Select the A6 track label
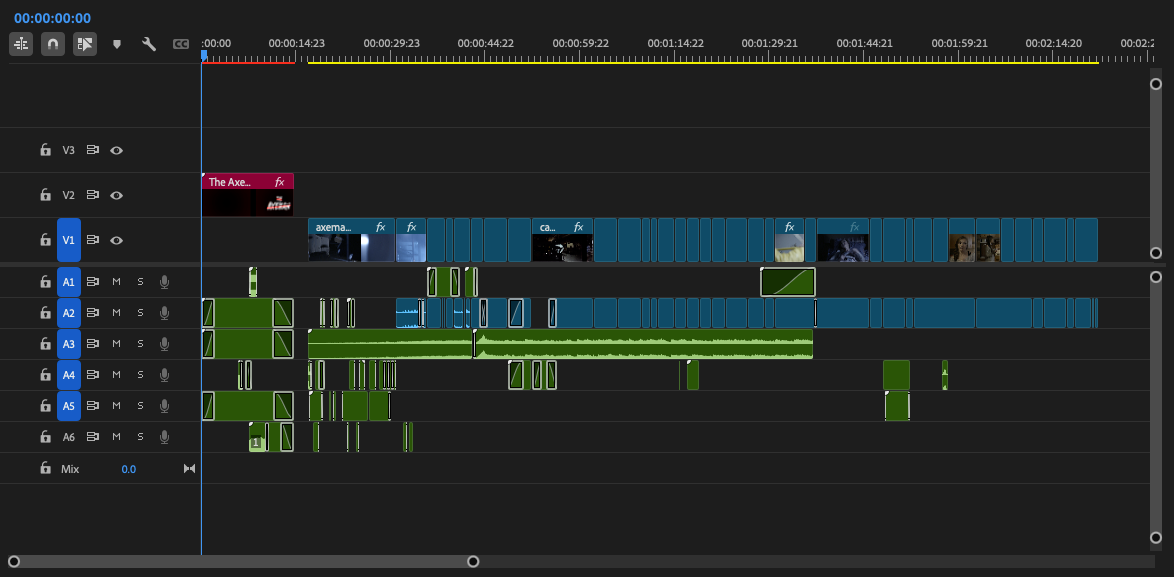1174x577 pixels. [x=69, y=437]
